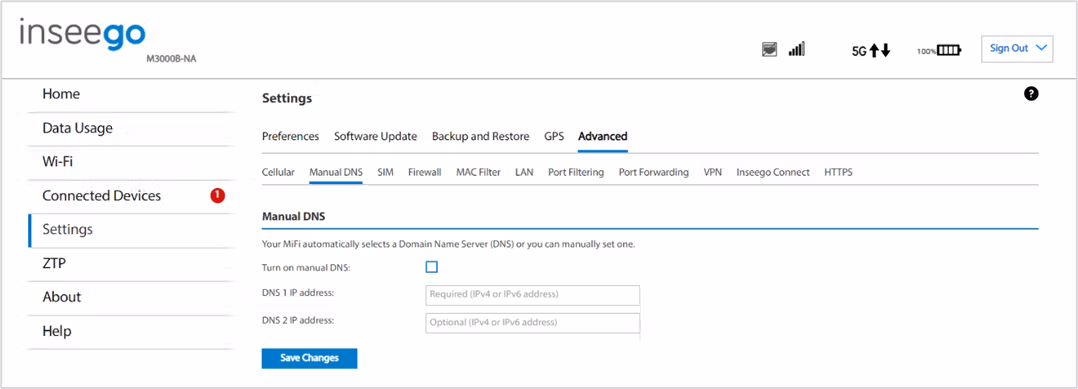Open the Port Forwarding sub-tab
Screen dimensions: 1078x389
pos(654,173)
